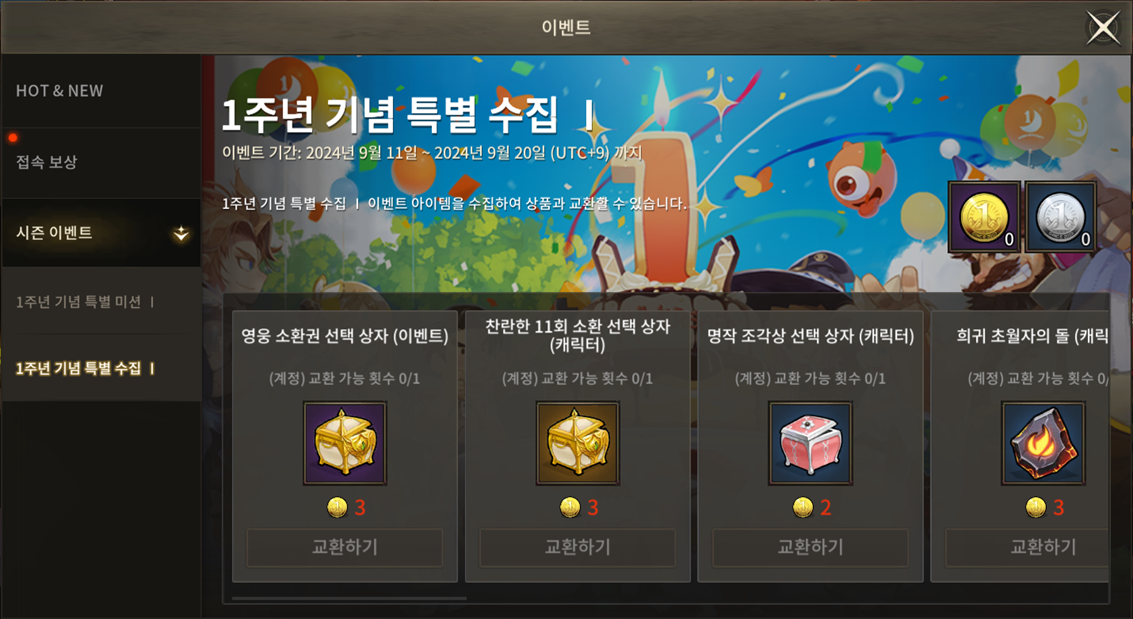Click the pink box icon for 명작 조각상 선택 상자
Image resolution: width=1133 pixels, height=619 pixels.
(x=810, y=443)
